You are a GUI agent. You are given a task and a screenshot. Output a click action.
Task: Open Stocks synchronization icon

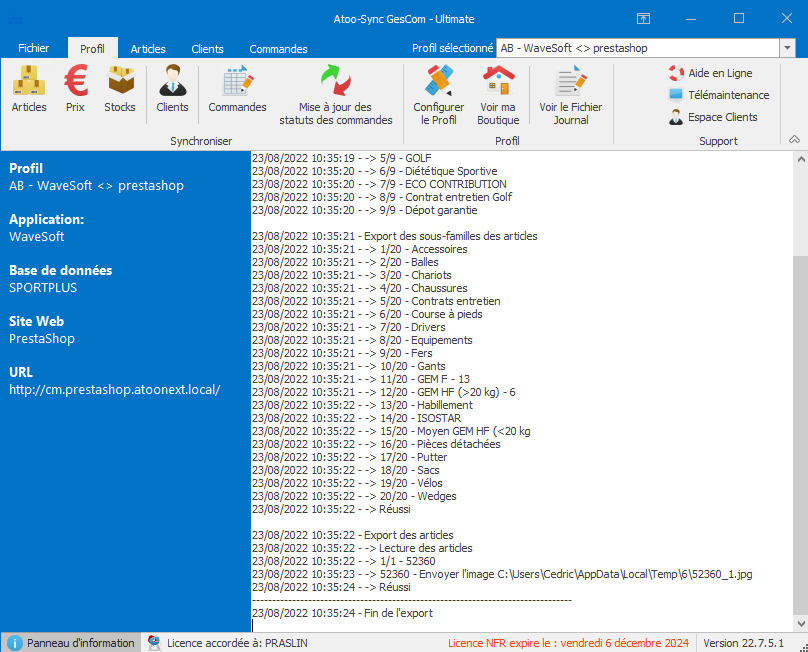(121, 81)
